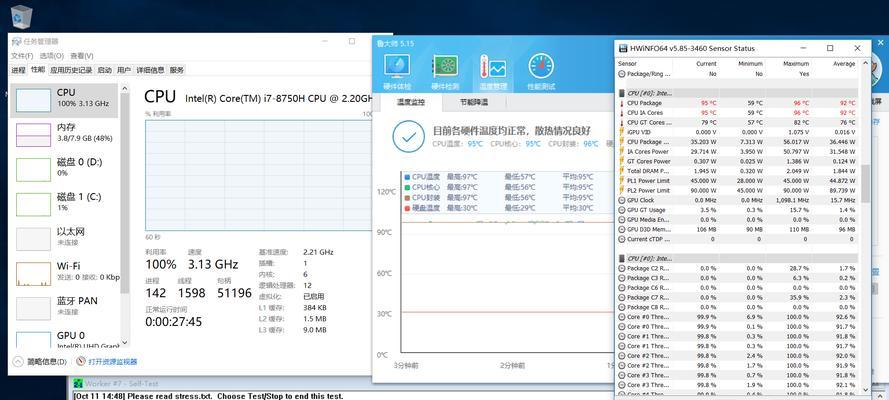Screen dimensions: 889x400
Task: Click GPU GT Usage sensor icon
Action: (x=621, y=210)
